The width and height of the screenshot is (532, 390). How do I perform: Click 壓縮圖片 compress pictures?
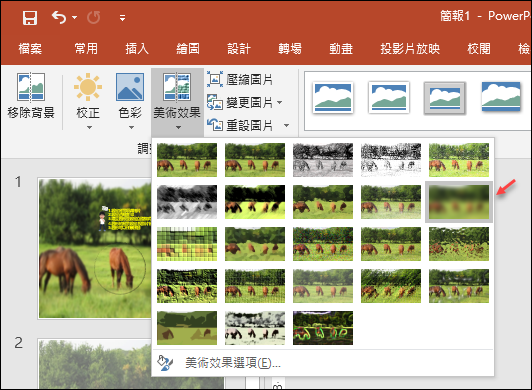coord(240,79)
